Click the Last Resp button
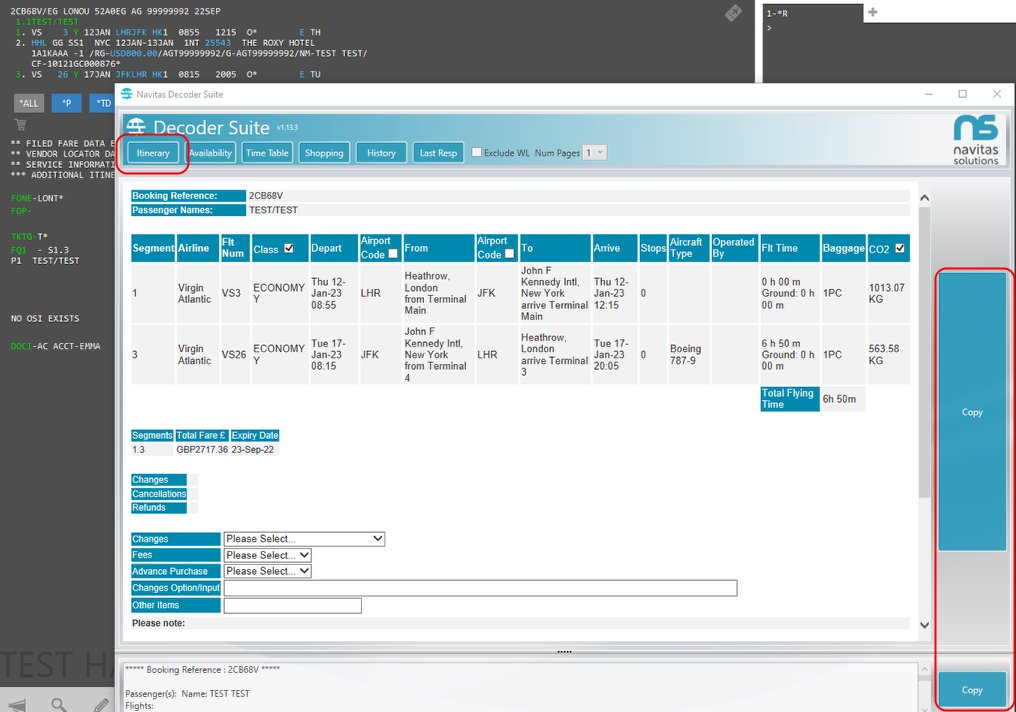The width and height of the screenshot is (1016, 712). 438,153
